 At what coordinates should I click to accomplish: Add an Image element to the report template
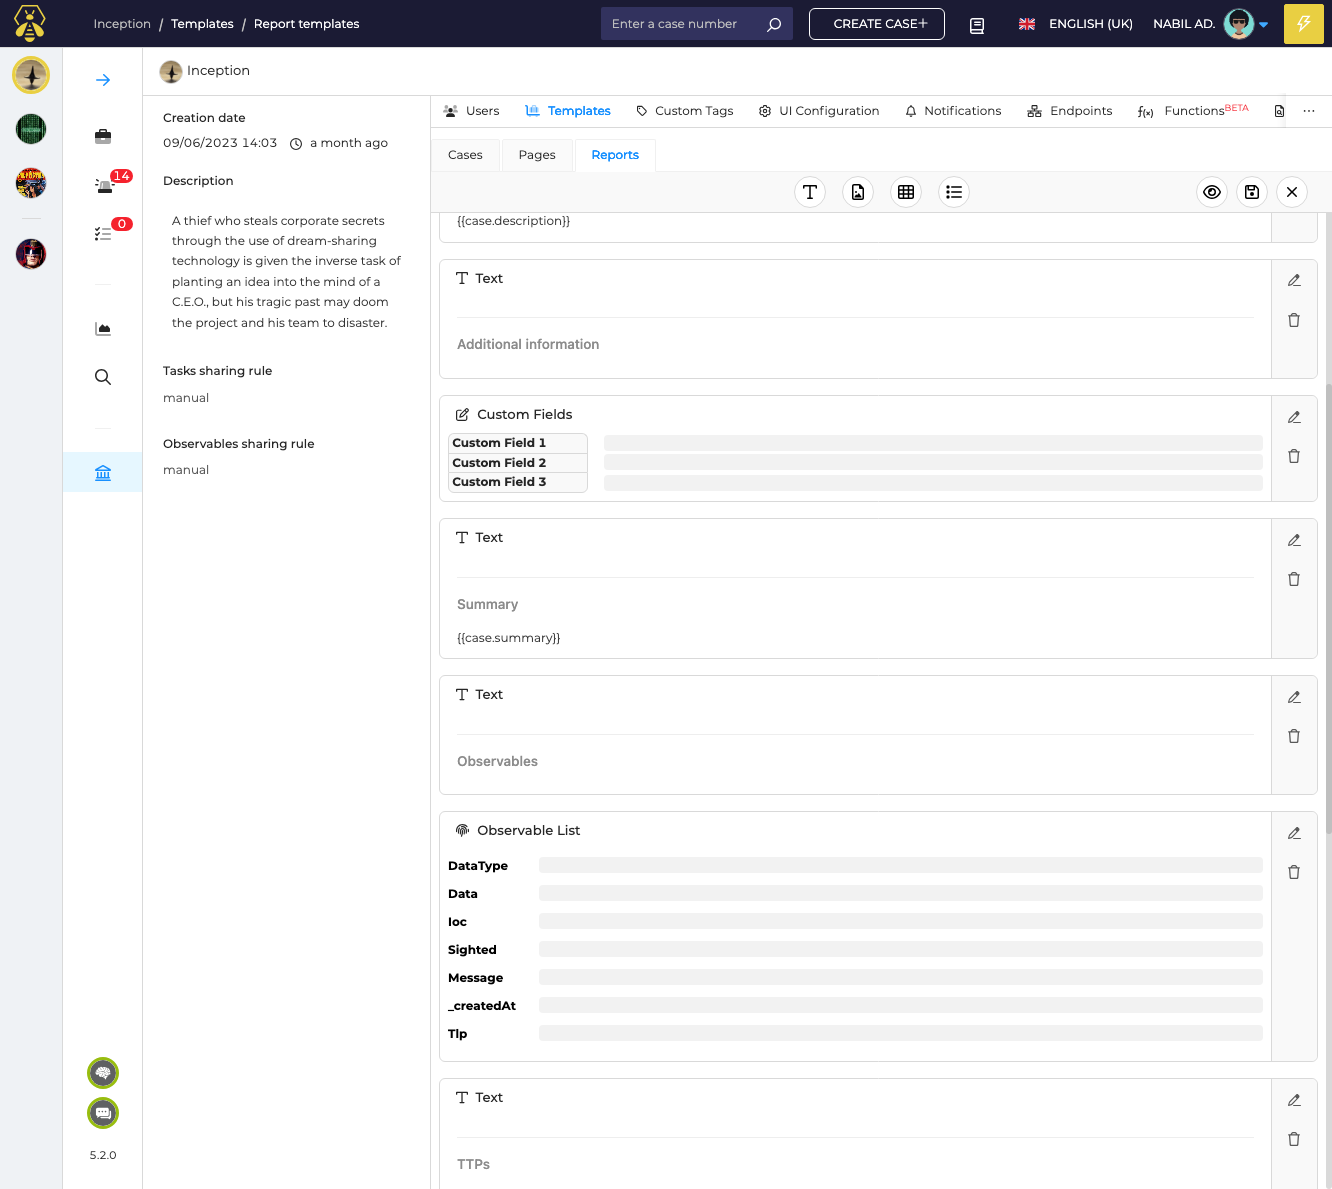click(x=858, y=191)
